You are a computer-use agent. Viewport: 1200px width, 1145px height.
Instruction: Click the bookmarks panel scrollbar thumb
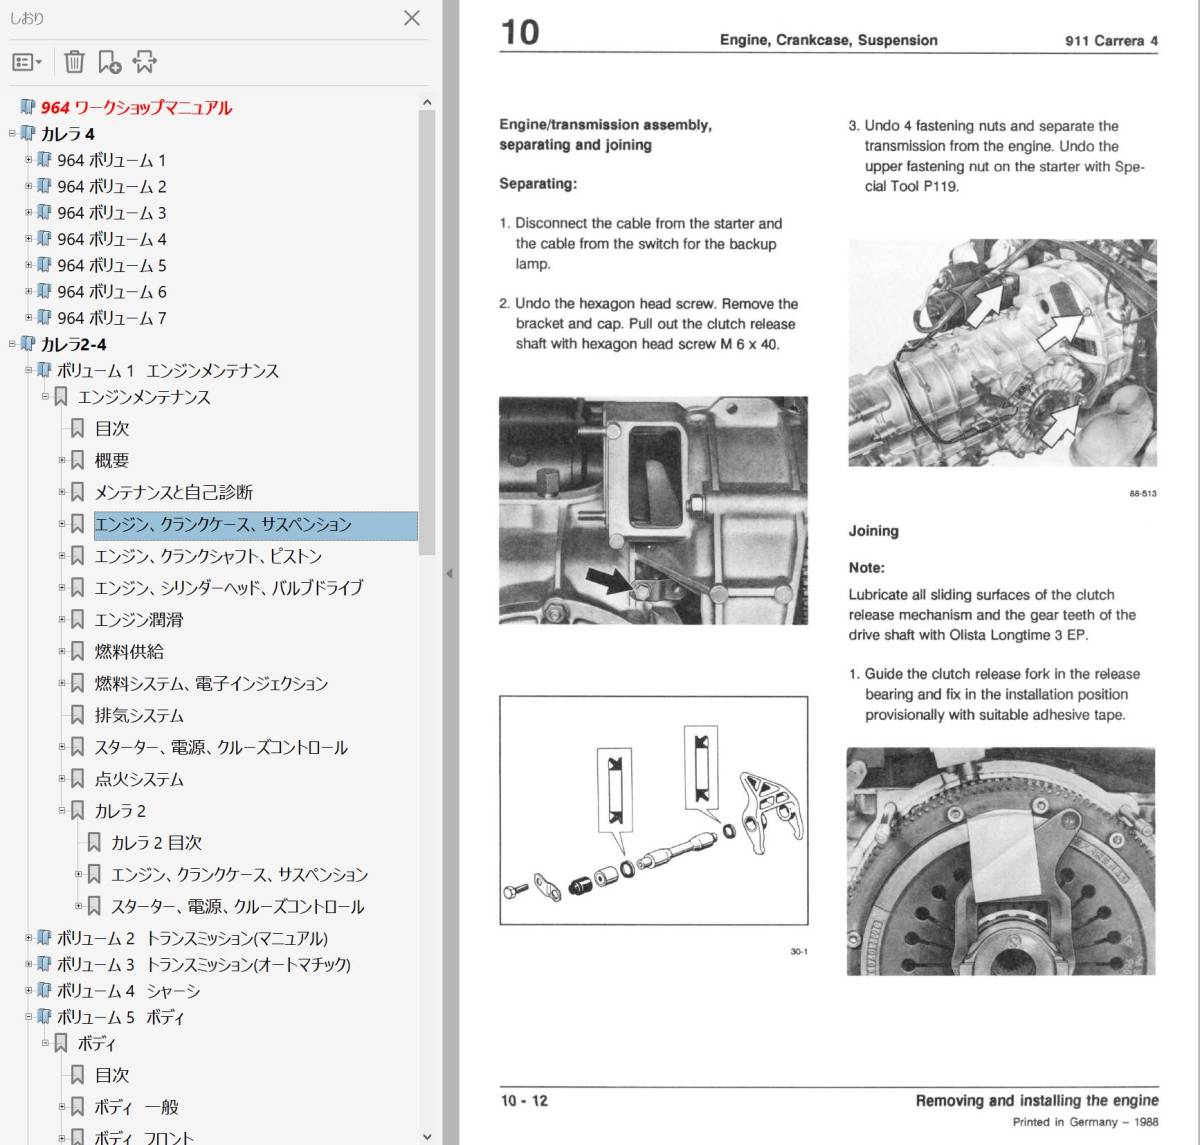point(427,333)
